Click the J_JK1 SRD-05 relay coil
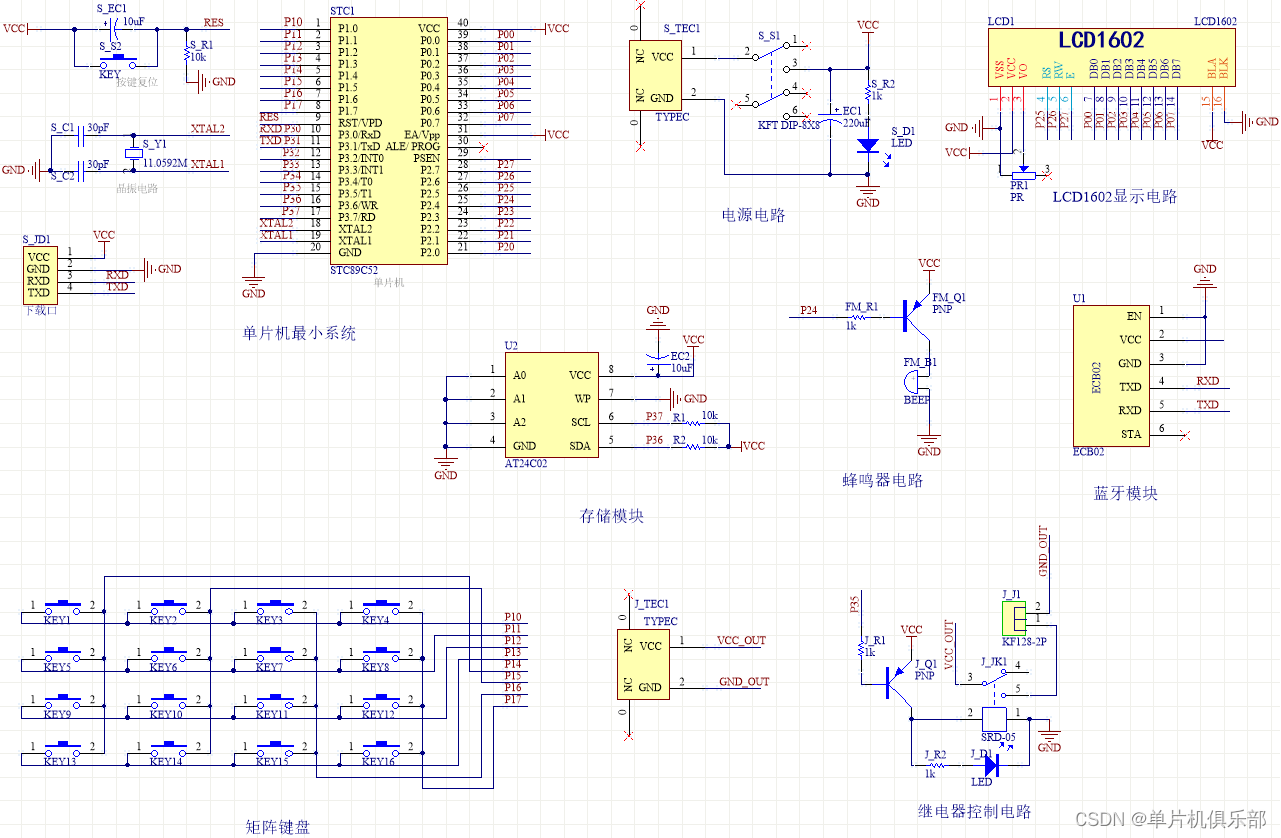 point(995,719)
